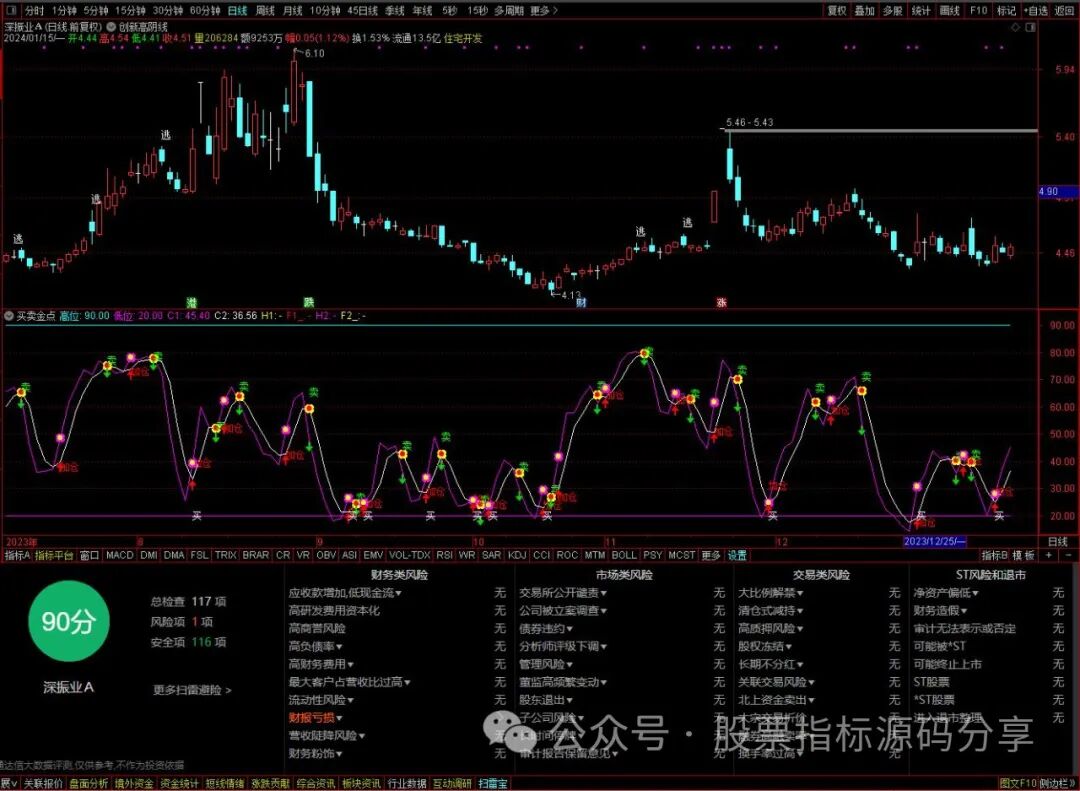Select the 日线 daily period tab
The width and height of the screenshot is (1080, 791).
pyautogui.click(x=238, y=10)
